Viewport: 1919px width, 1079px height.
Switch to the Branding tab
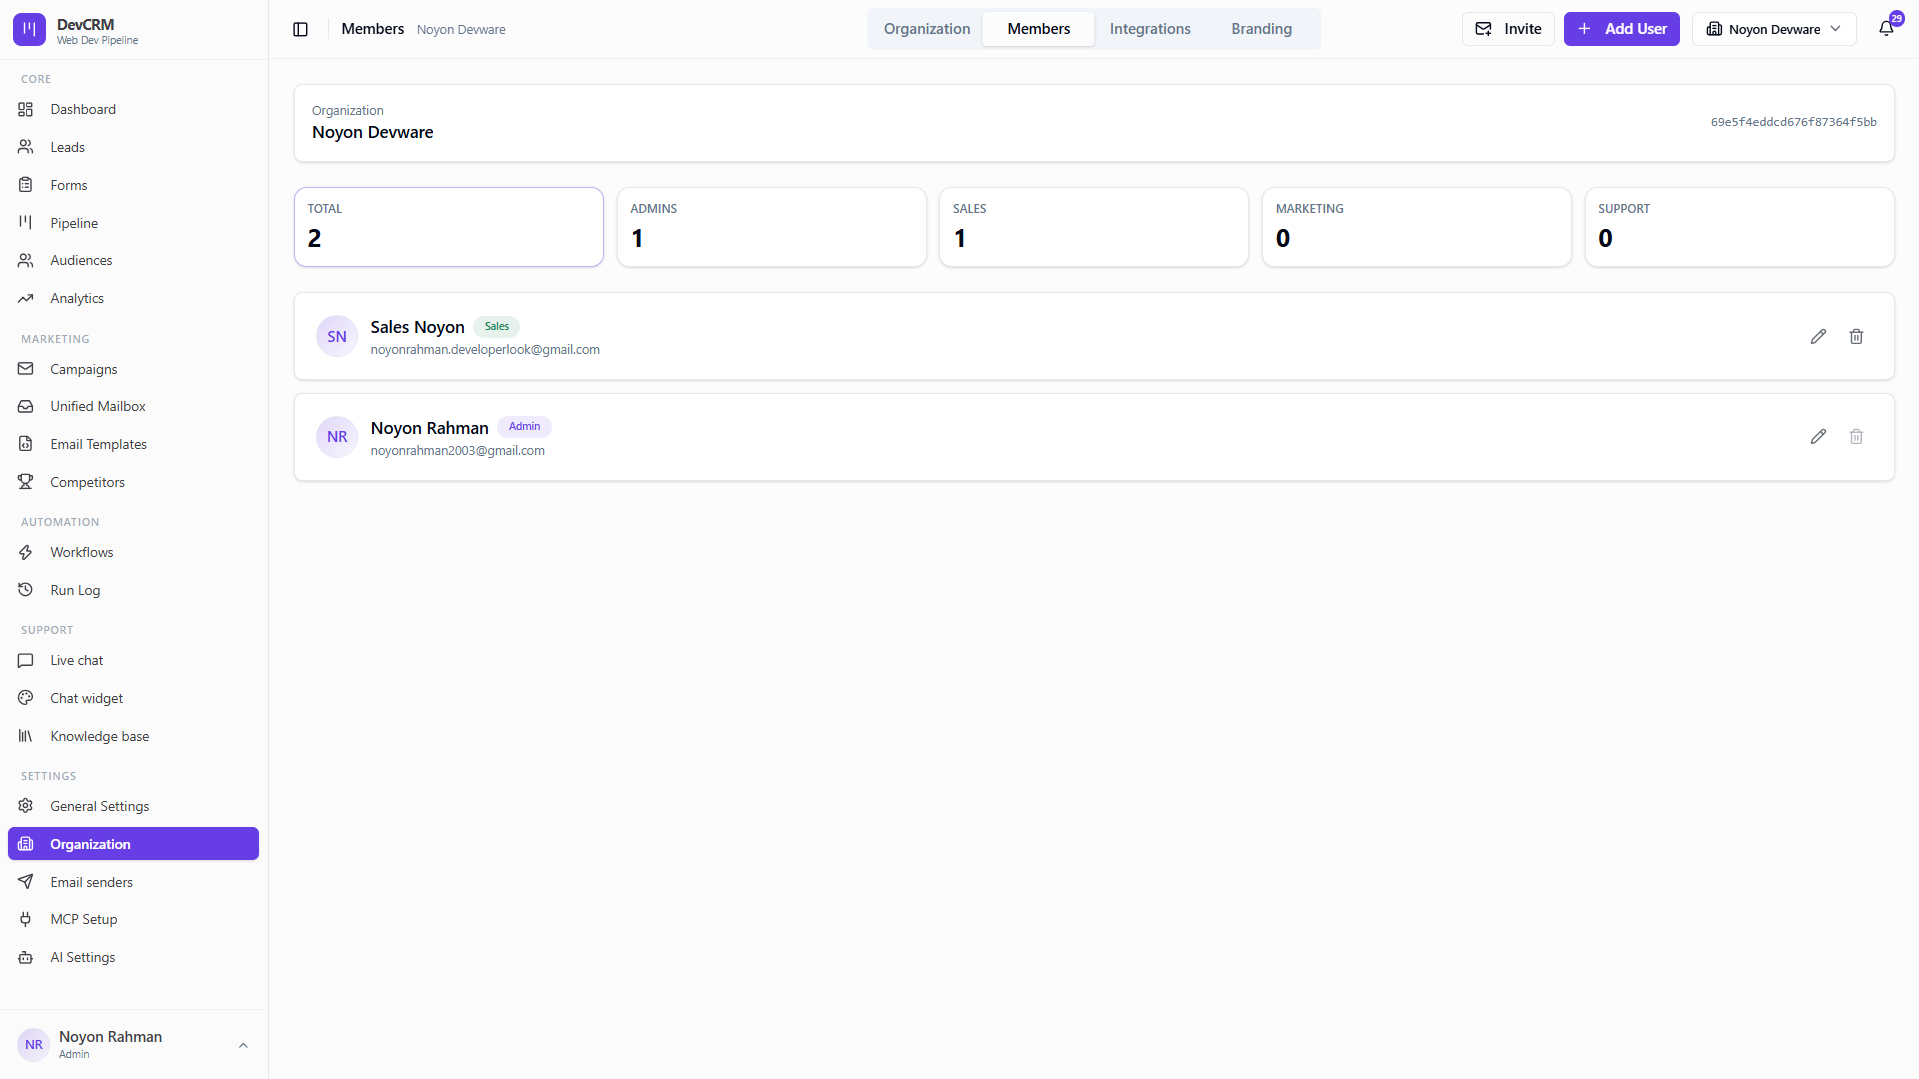(x=1261, y=29)
